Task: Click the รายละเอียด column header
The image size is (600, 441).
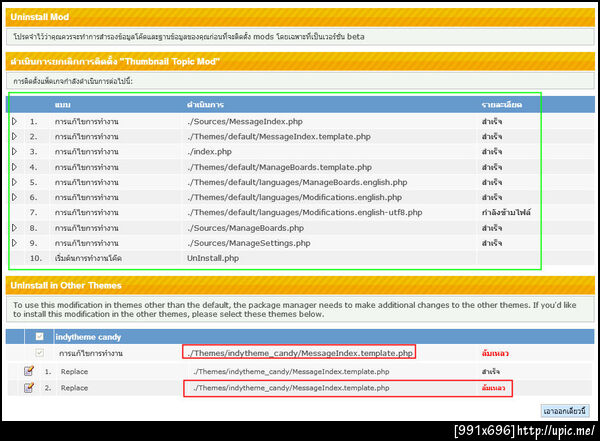Action: click(502, 105)
